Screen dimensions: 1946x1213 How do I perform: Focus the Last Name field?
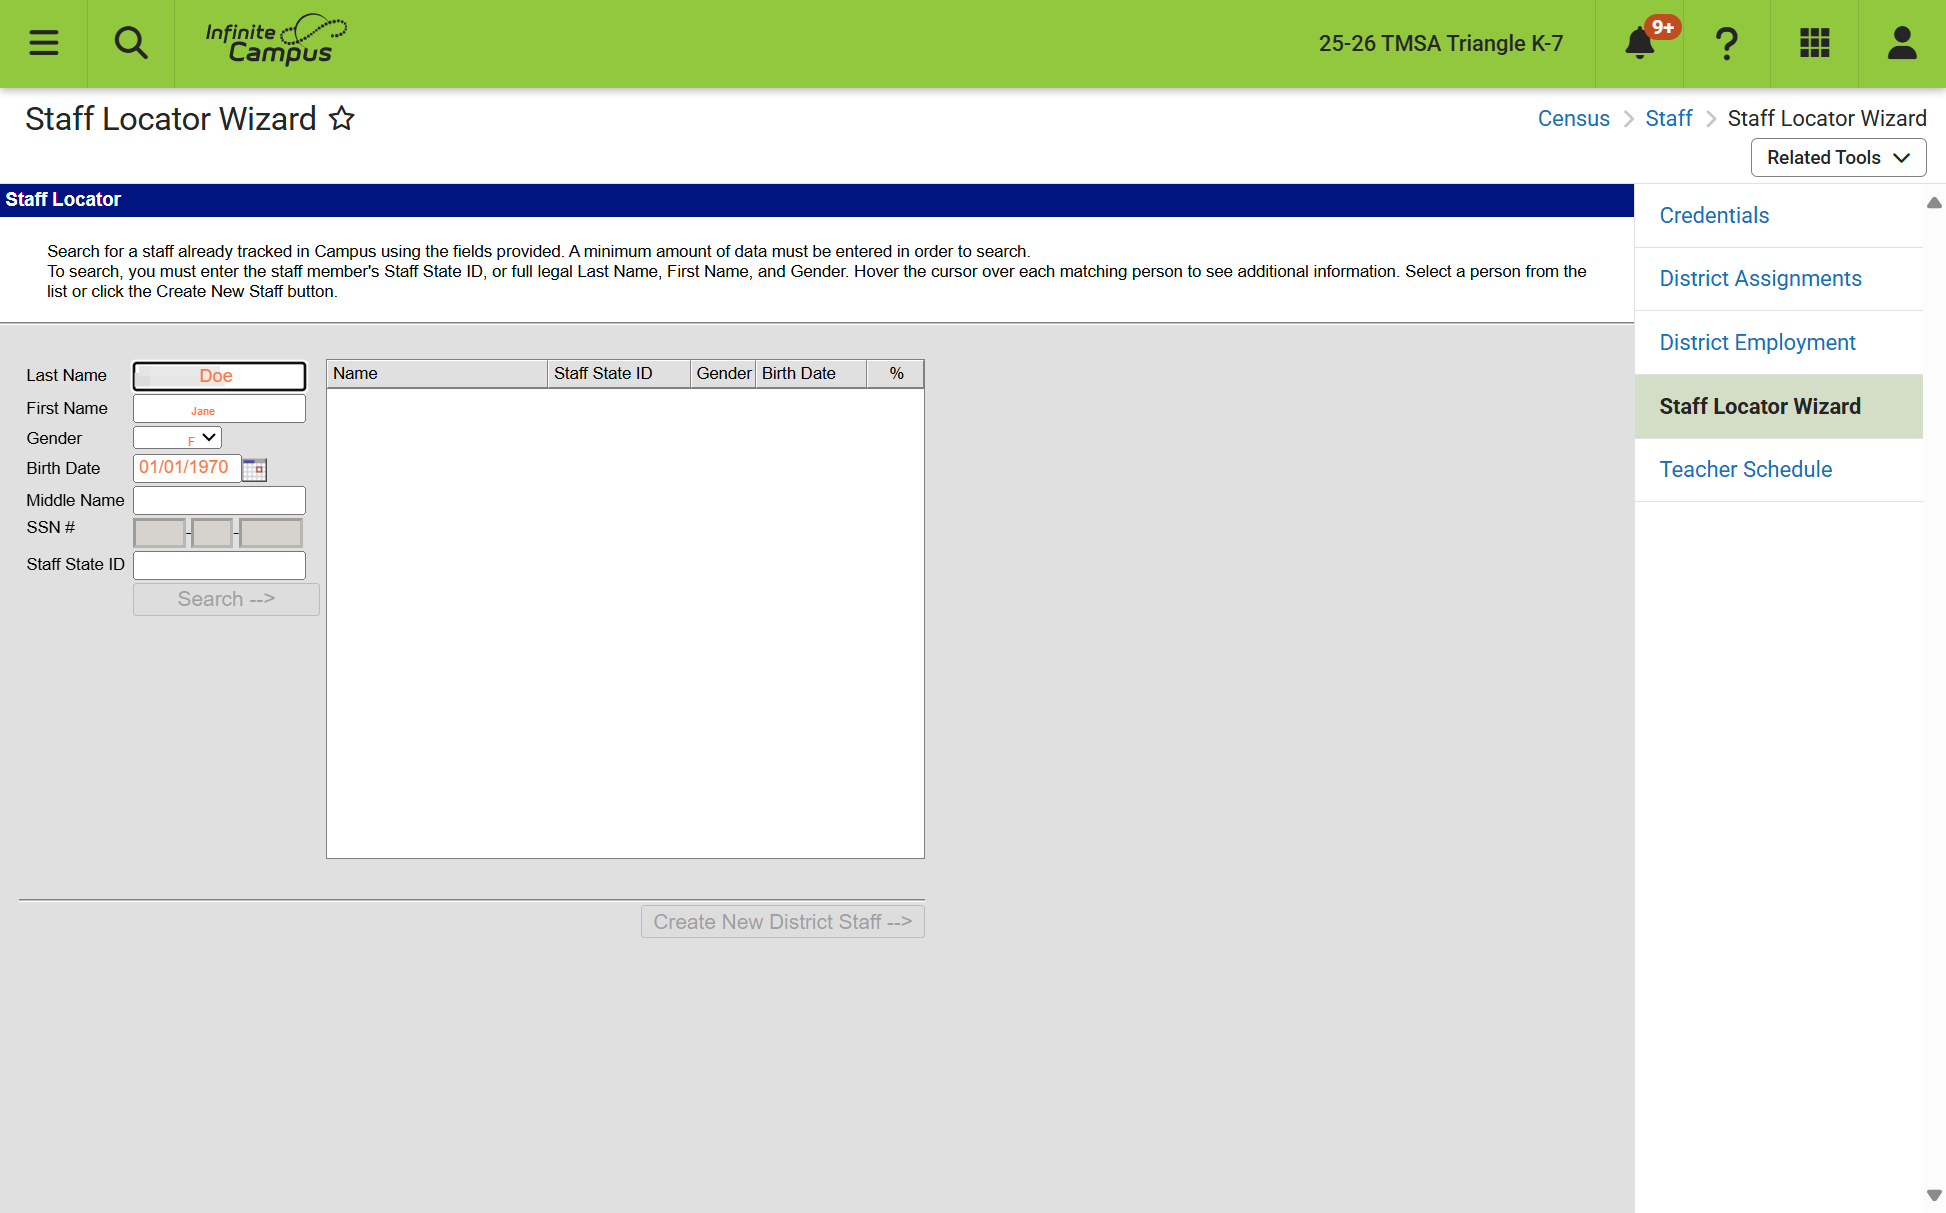coord(219,376)
